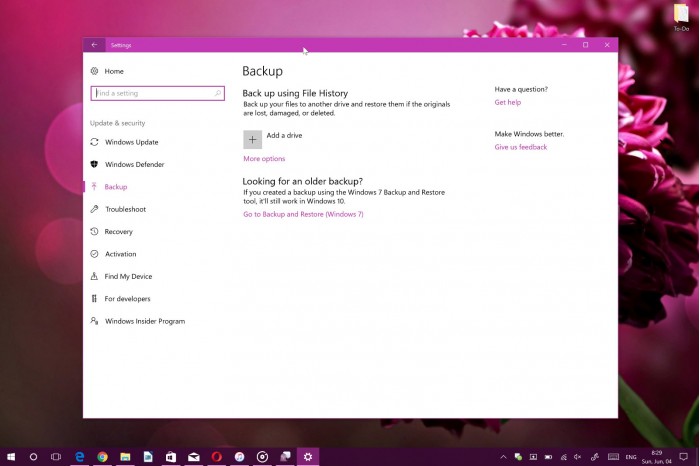The height and width of the screenshot is (466, 700).
Task: Open the More options link
Action: coord(264,158)
